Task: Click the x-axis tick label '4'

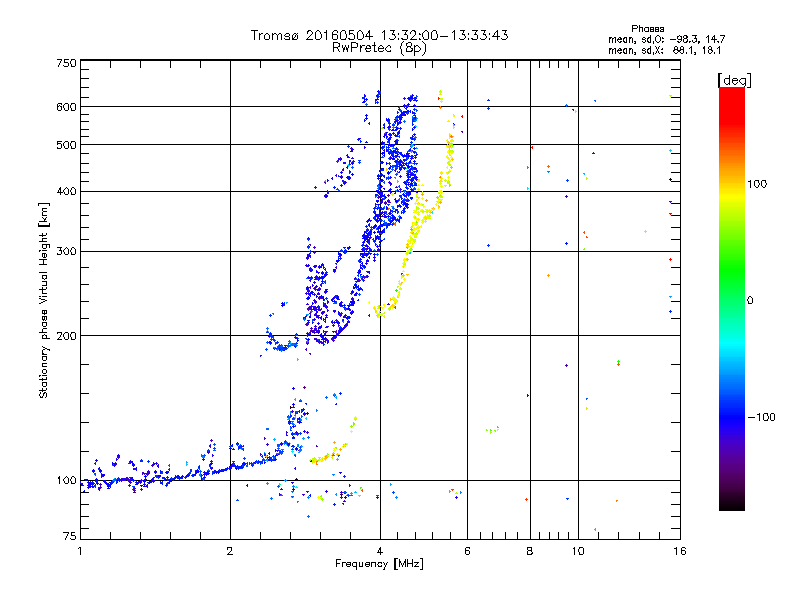Action: [380, 551]
